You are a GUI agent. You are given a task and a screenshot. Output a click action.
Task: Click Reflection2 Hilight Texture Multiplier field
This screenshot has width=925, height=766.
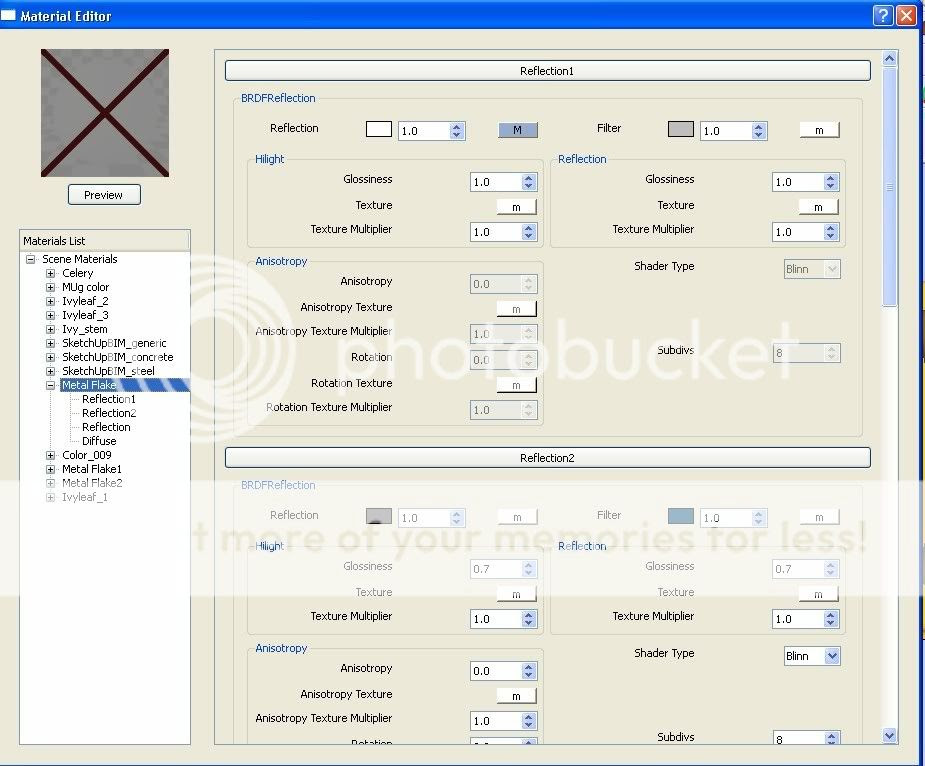click(x=496, y=619)
